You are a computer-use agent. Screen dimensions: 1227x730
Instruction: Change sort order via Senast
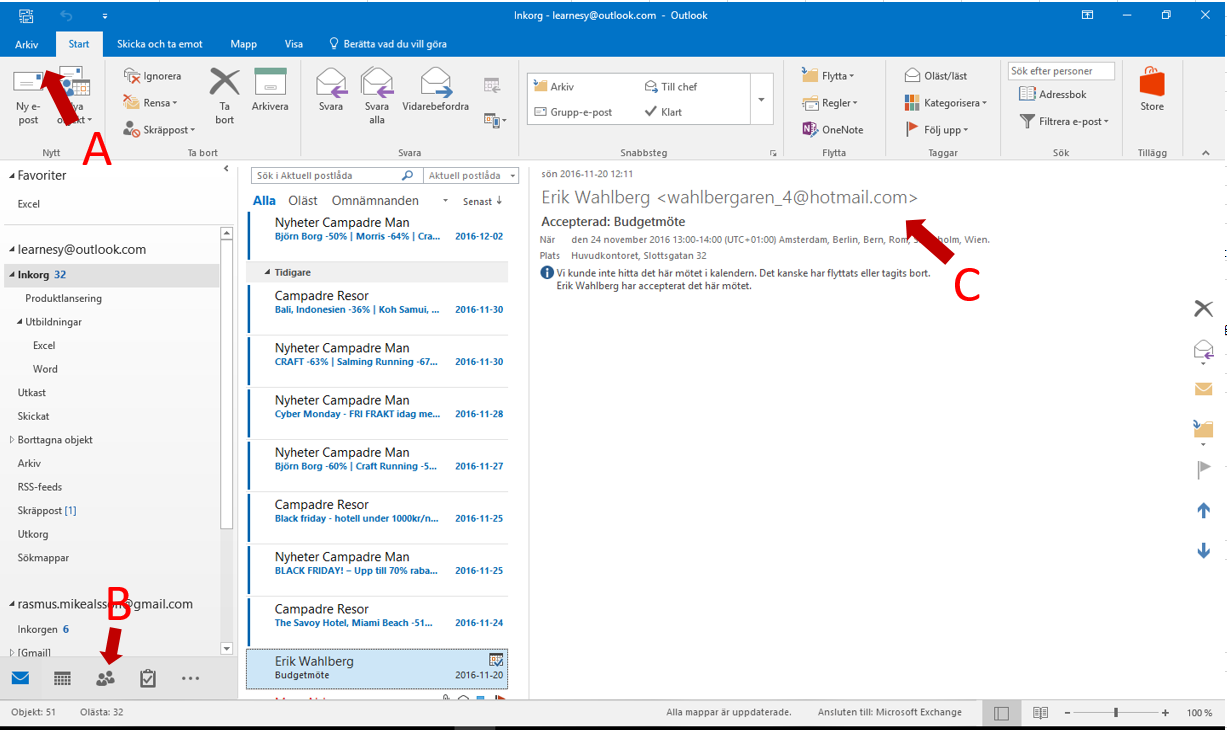coord(482,201)
